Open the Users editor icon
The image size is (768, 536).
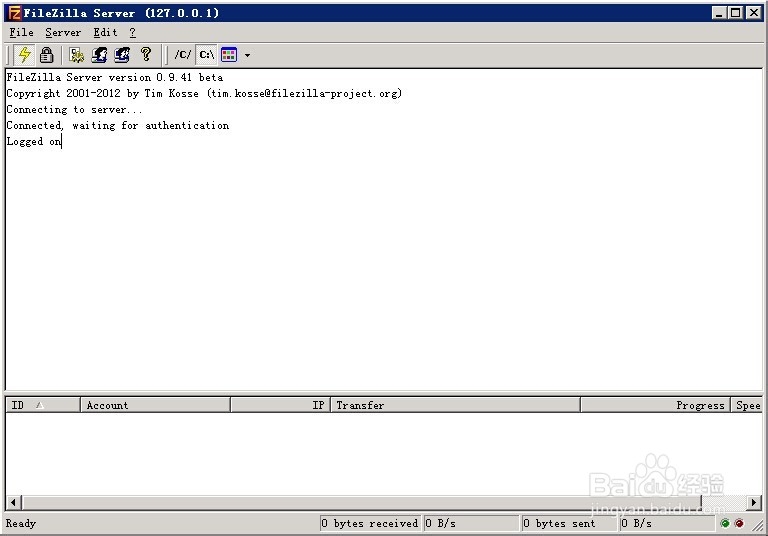[x=99, y=54]
